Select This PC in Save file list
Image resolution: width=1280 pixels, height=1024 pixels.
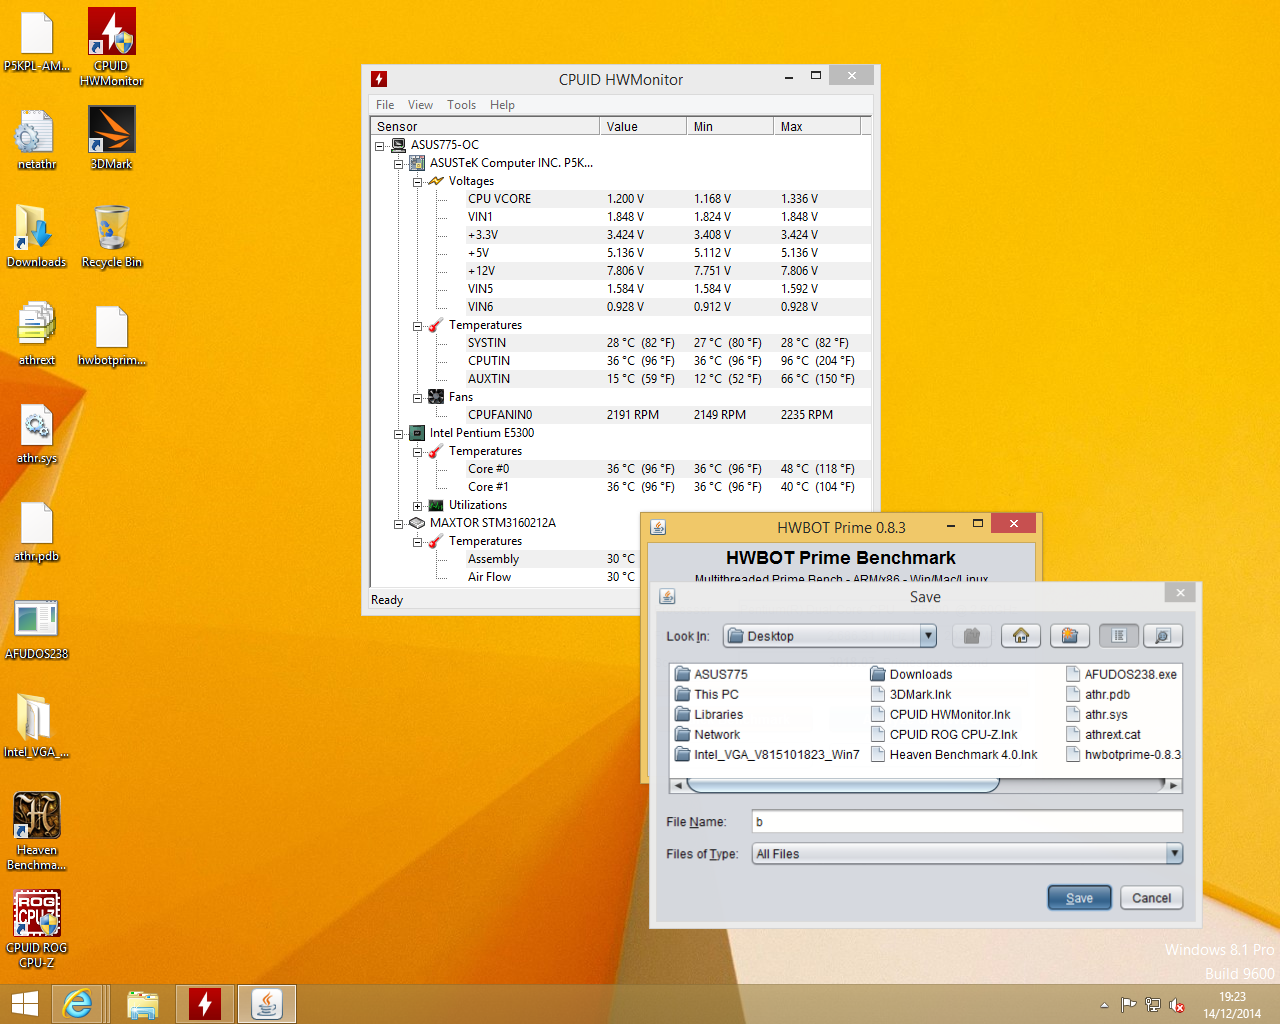[x=707, y=694]
